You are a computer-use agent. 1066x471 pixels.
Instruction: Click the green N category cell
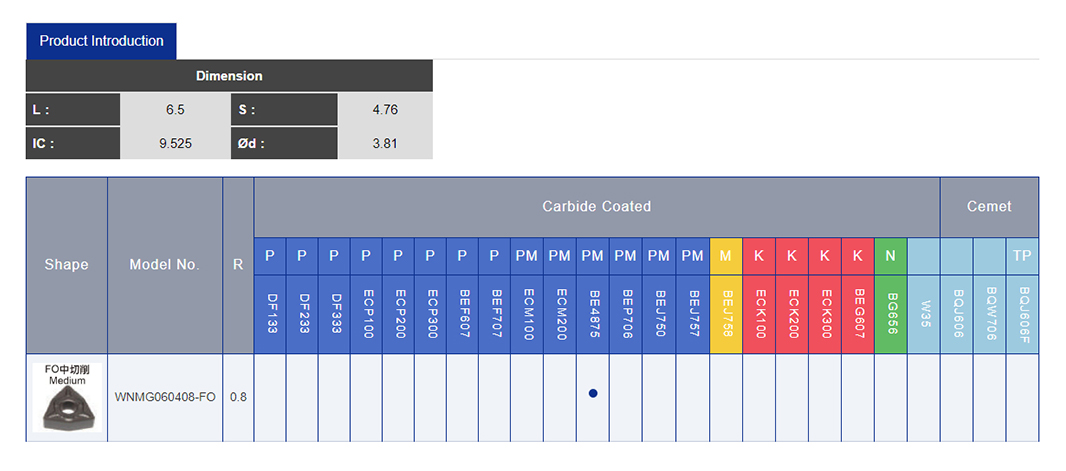click(890, 256)
